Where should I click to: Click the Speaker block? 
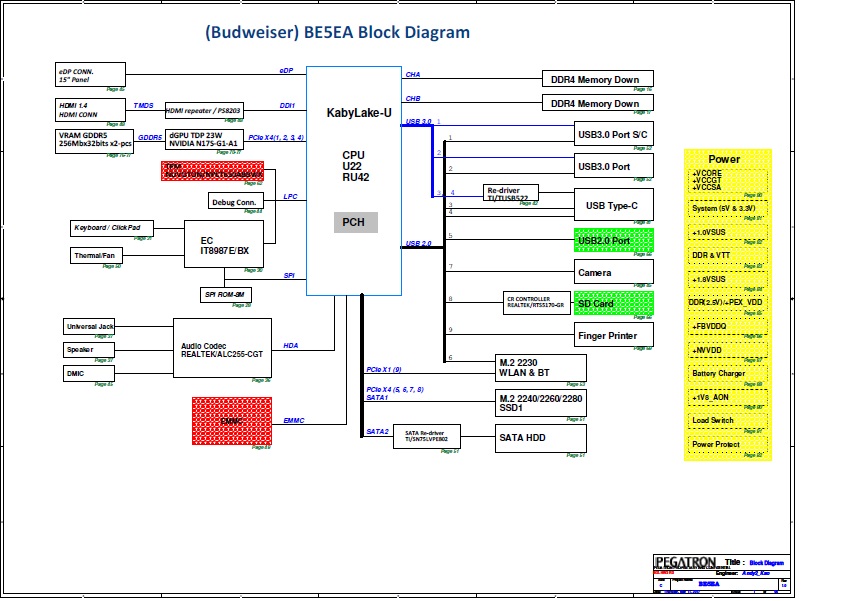click(89, 350)
